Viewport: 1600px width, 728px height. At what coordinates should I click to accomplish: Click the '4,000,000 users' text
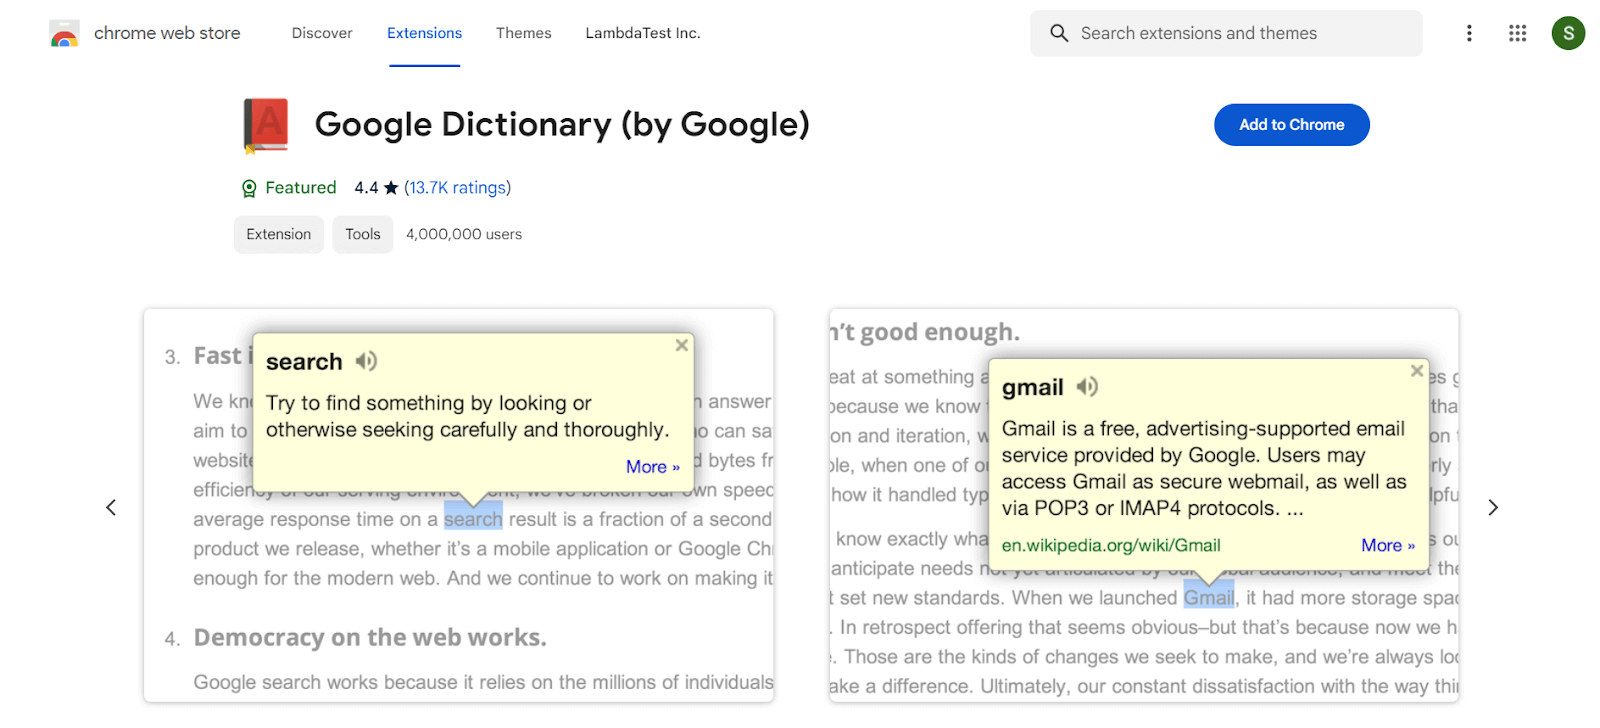tap(464, 234)
